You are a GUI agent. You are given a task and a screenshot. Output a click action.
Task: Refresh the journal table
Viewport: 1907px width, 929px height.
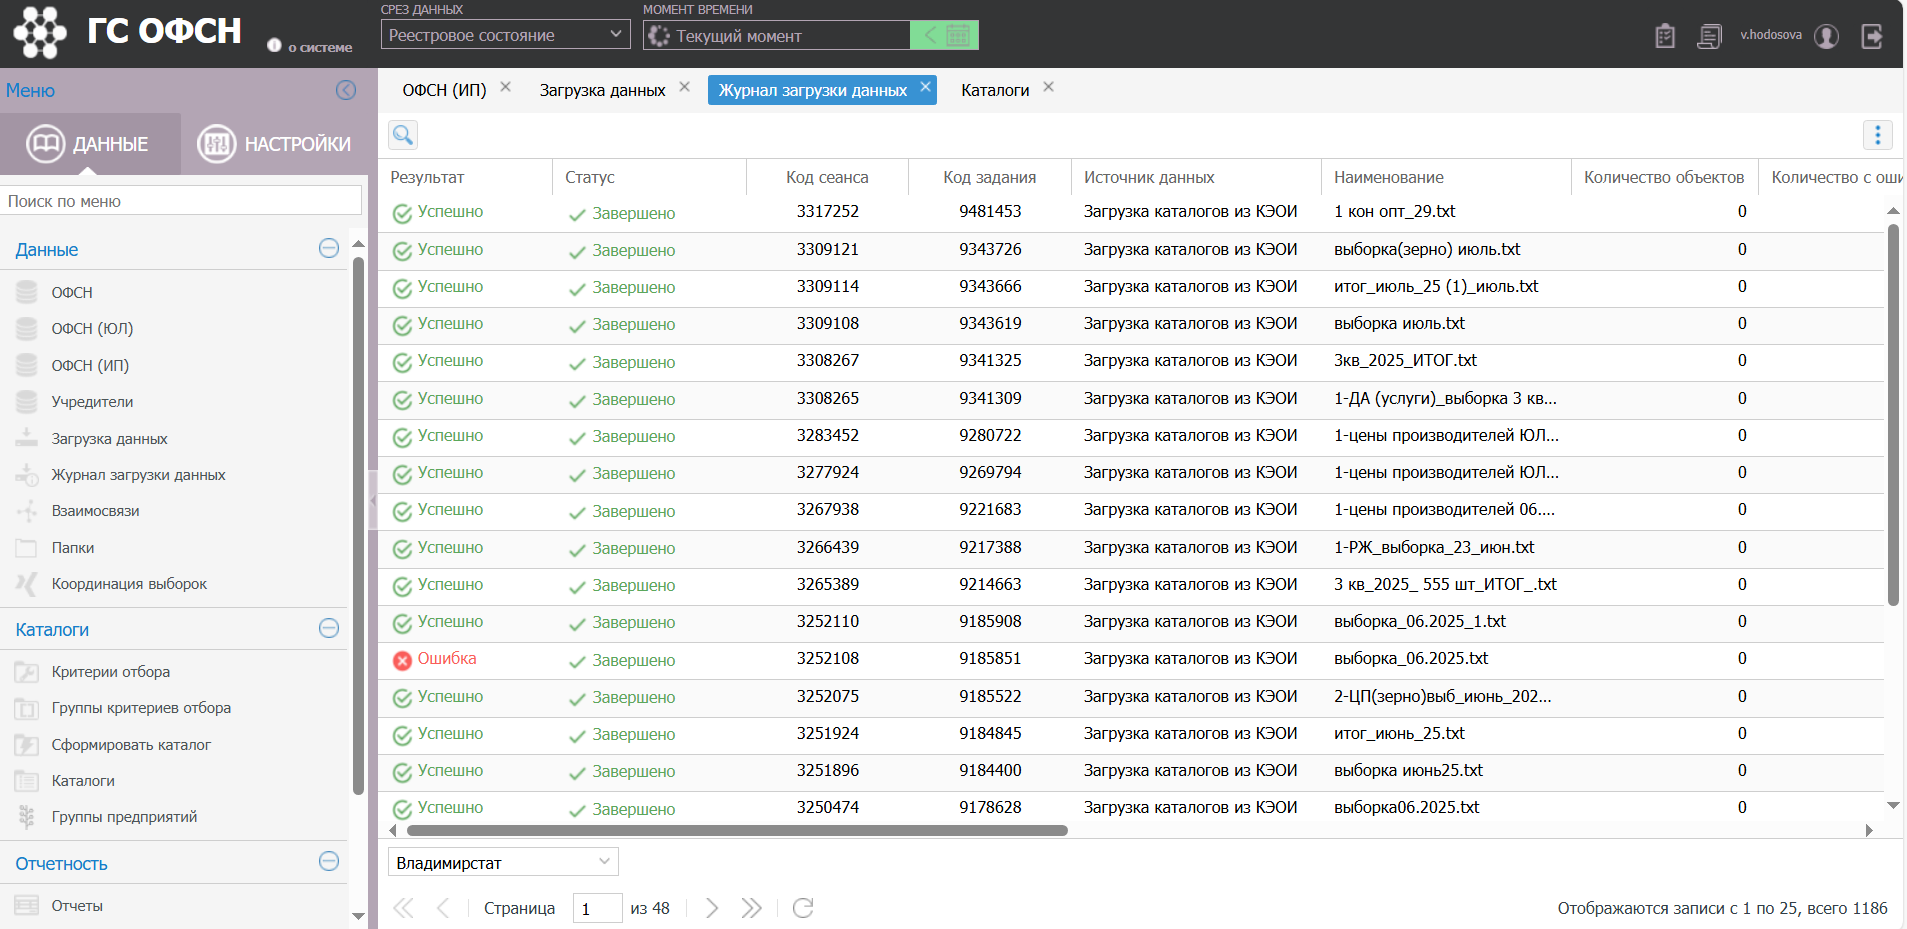[803, 908]
